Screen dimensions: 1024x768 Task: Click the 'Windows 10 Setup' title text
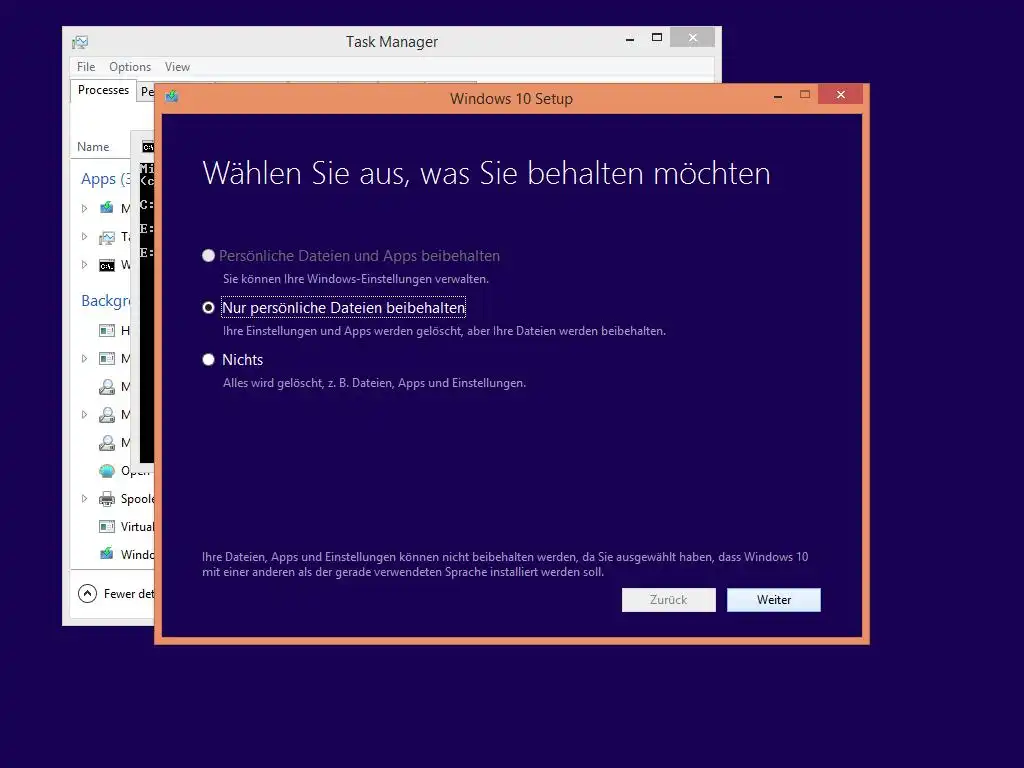point(511,99)
